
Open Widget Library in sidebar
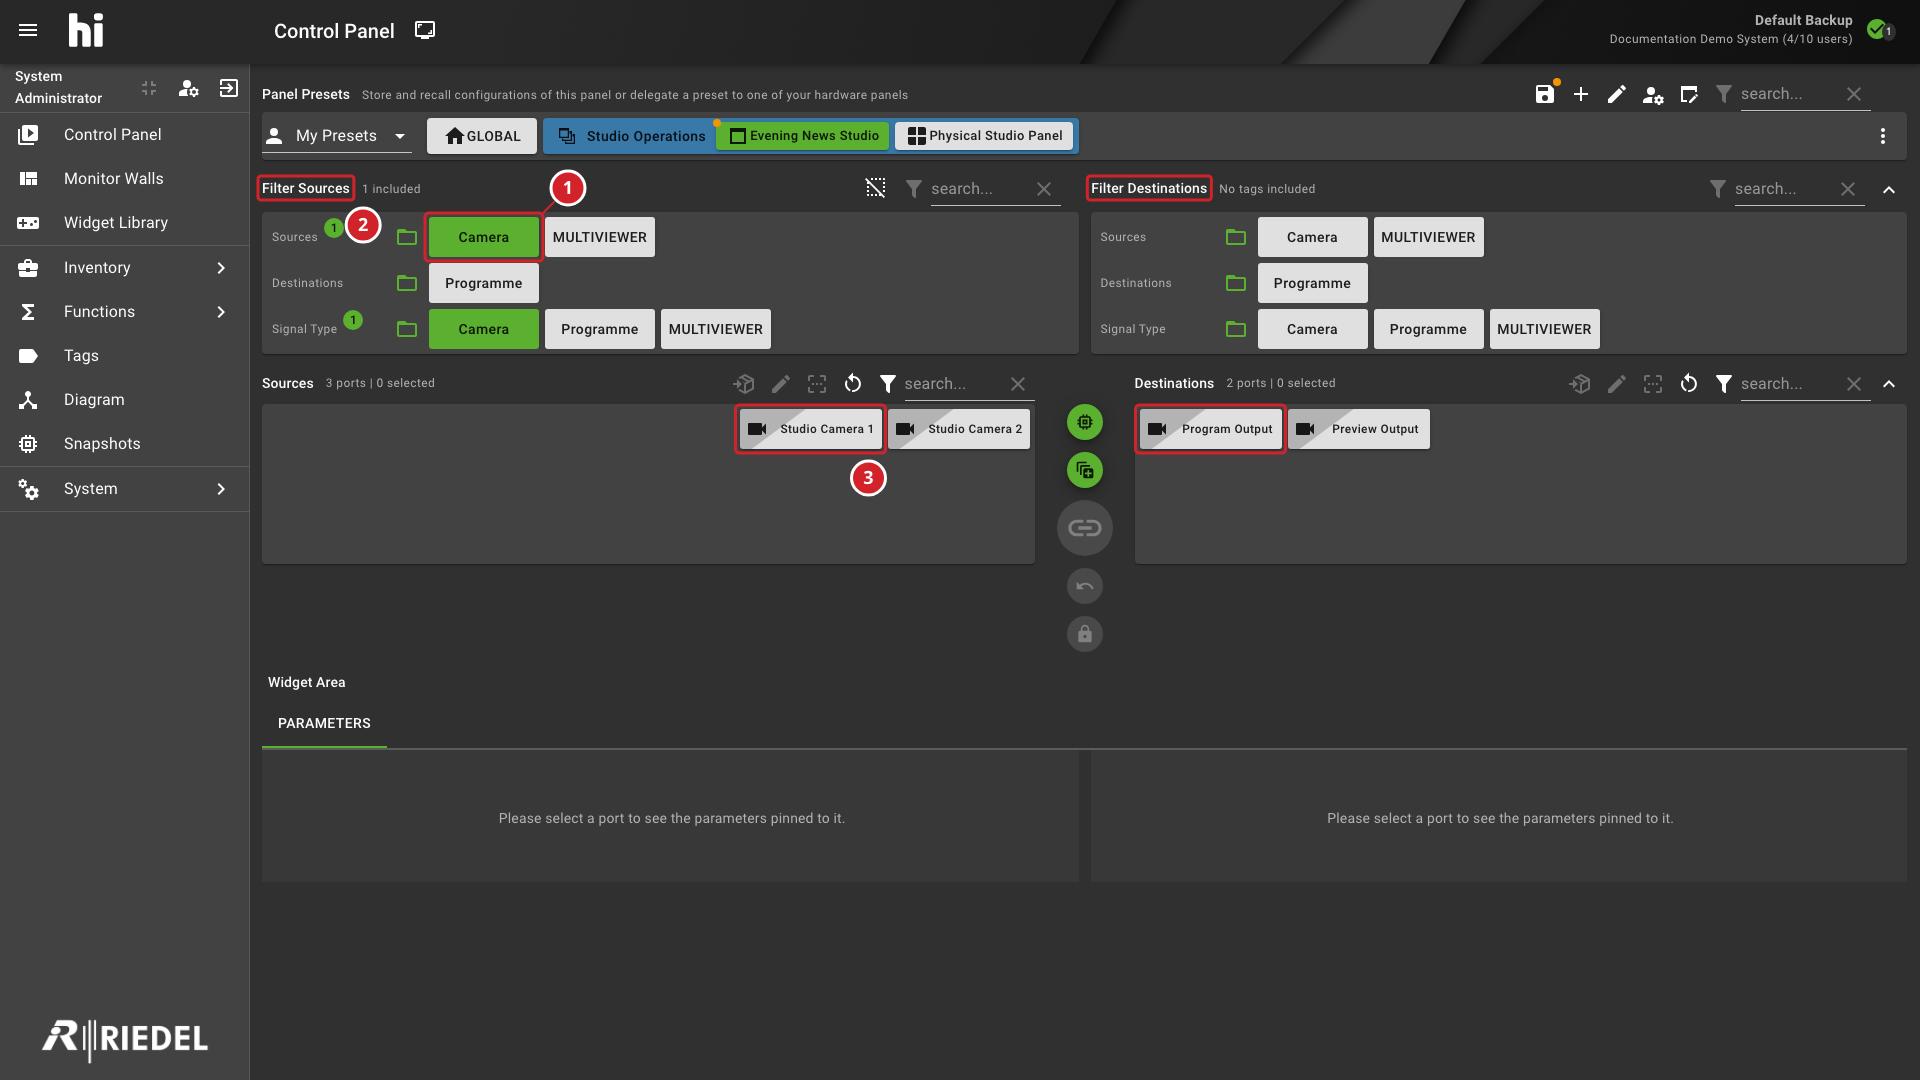point(125,223)
